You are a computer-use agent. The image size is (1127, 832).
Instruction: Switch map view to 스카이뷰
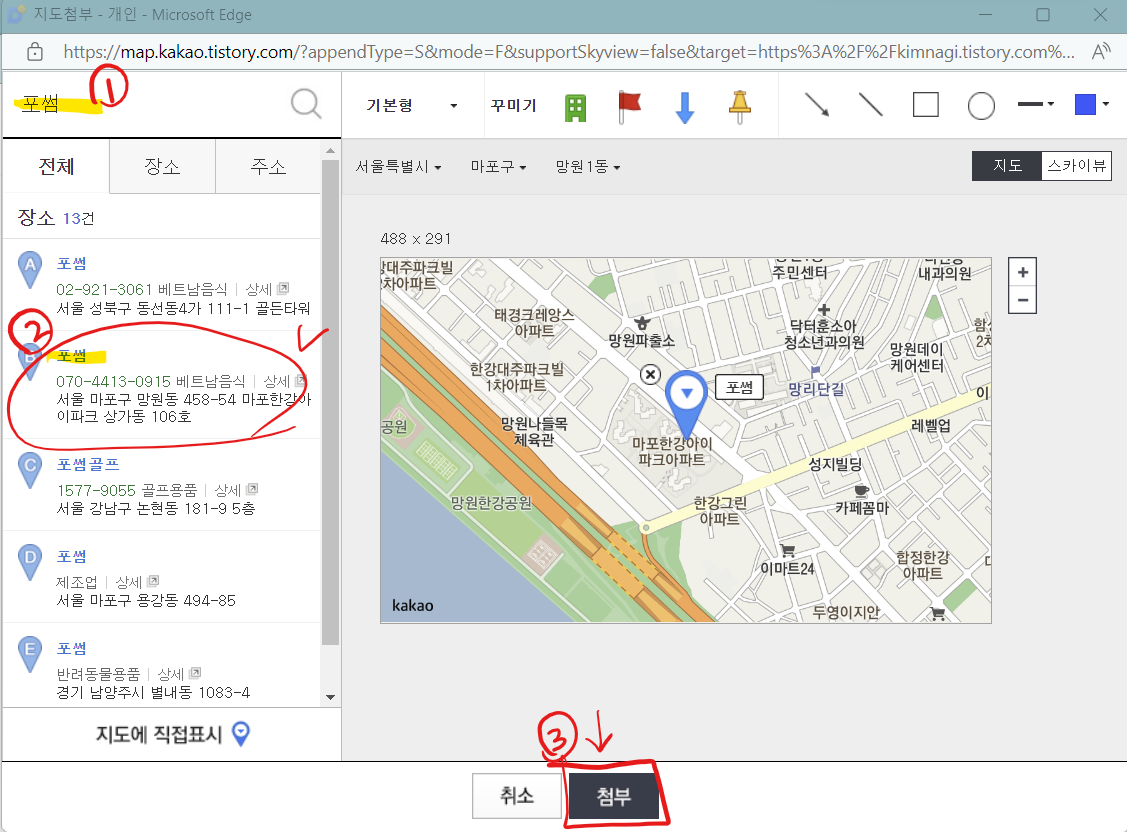pos(1076,166)
